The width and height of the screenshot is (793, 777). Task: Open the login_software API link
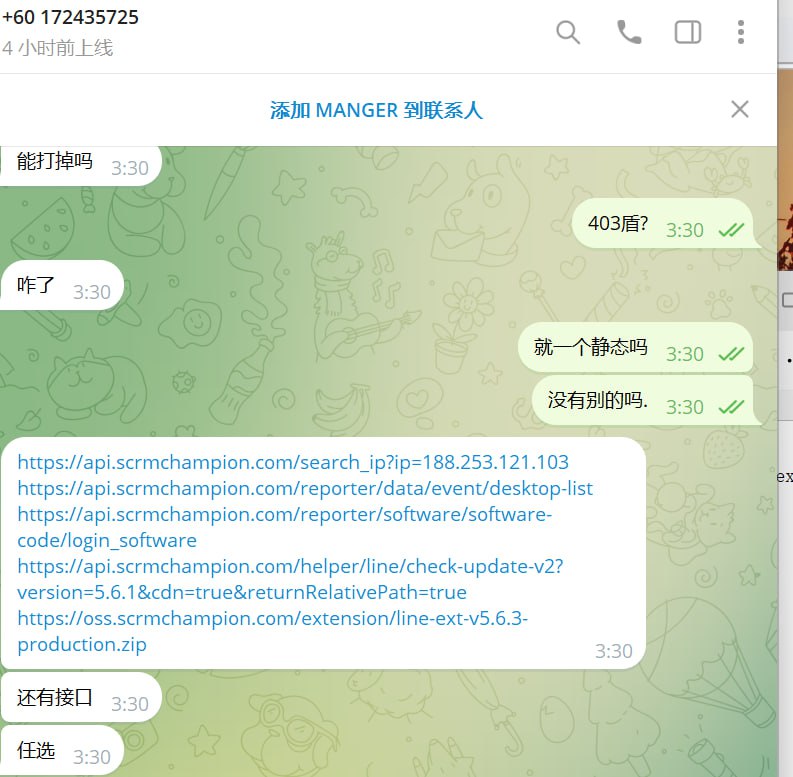[x=284, y=528]
